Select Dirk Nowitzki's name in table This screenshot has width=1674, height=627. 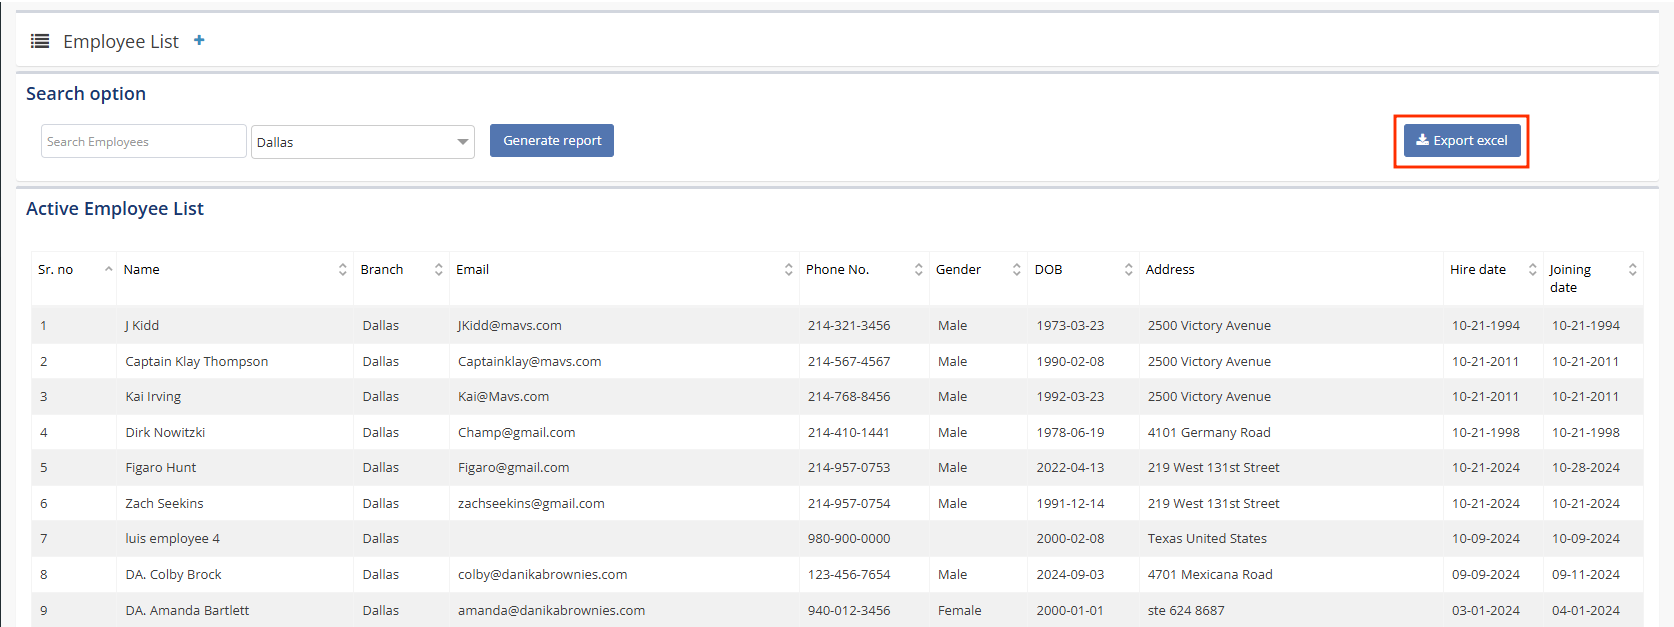pyautogui.click(x=165, y=432)
